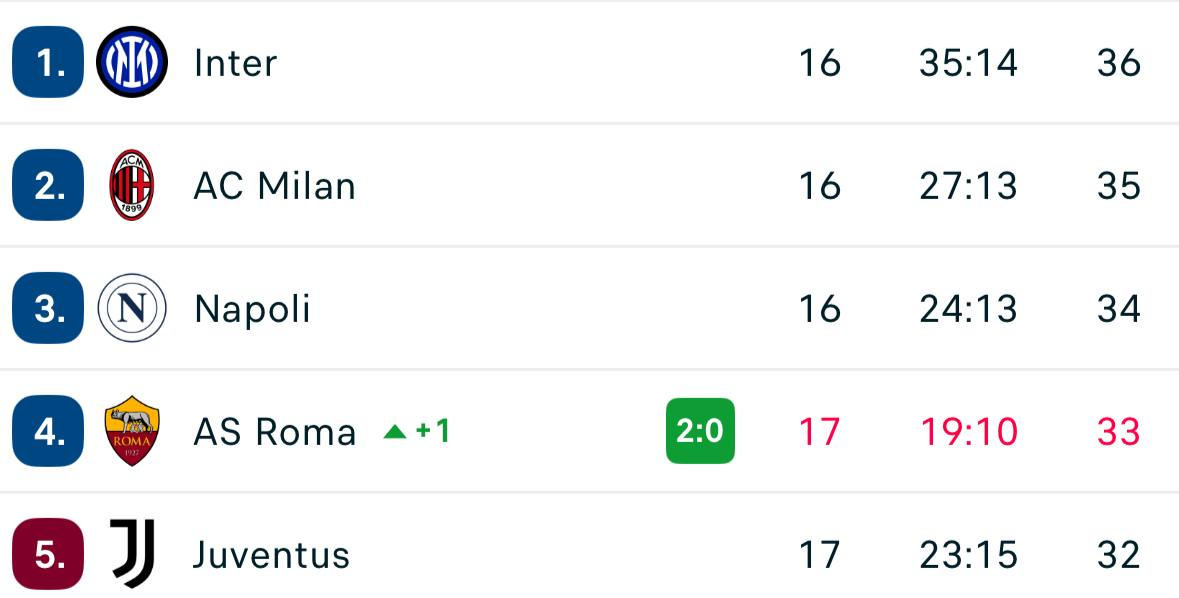The height and width of the screenshot is (598, 1179).
Task: Click AS Roma's 19:10 goal record
Action: tap(968, 432)
